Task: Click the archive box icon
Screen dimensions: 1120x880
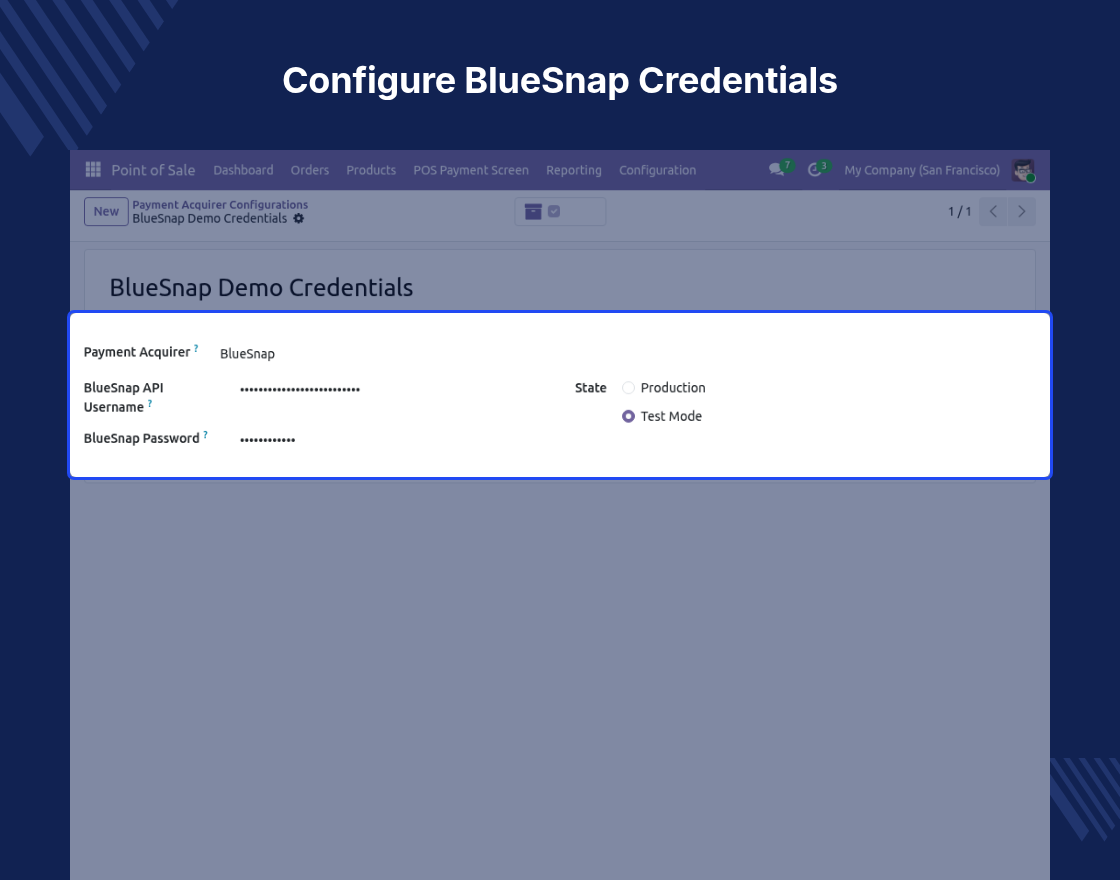Action: point(533,211)
